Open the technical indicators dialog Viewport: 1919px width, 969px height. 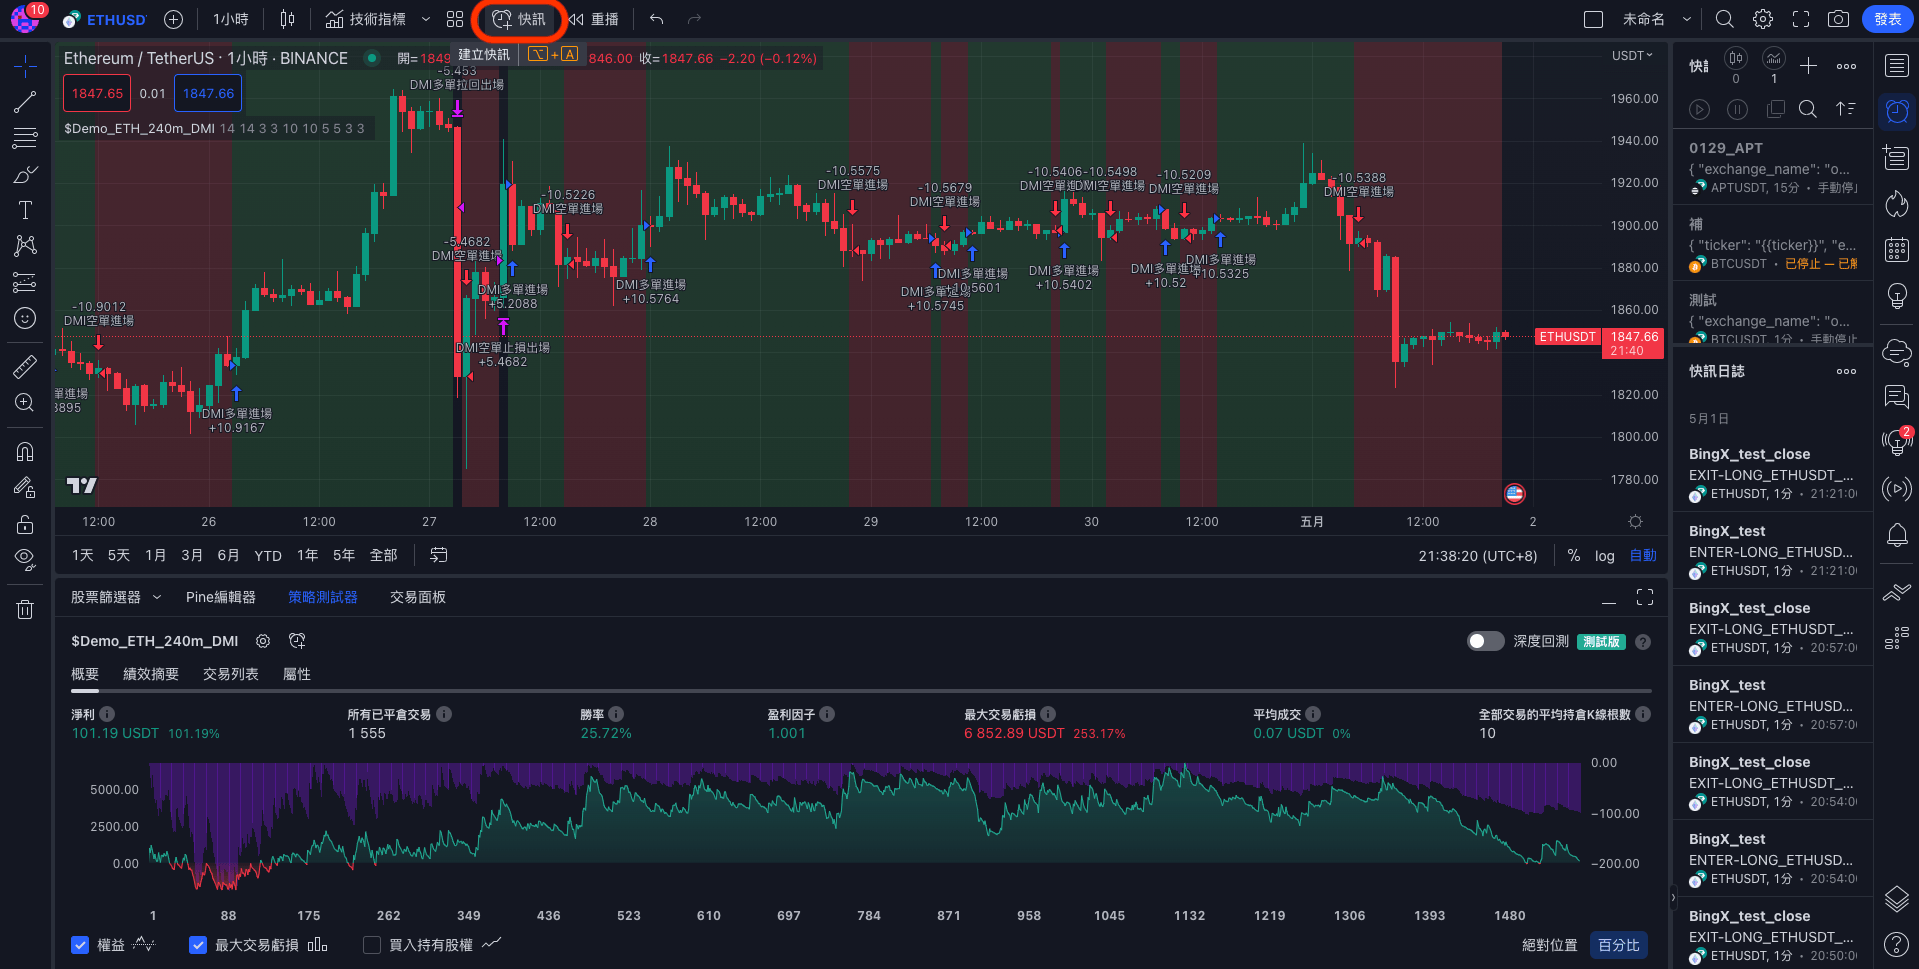[366, 19]
